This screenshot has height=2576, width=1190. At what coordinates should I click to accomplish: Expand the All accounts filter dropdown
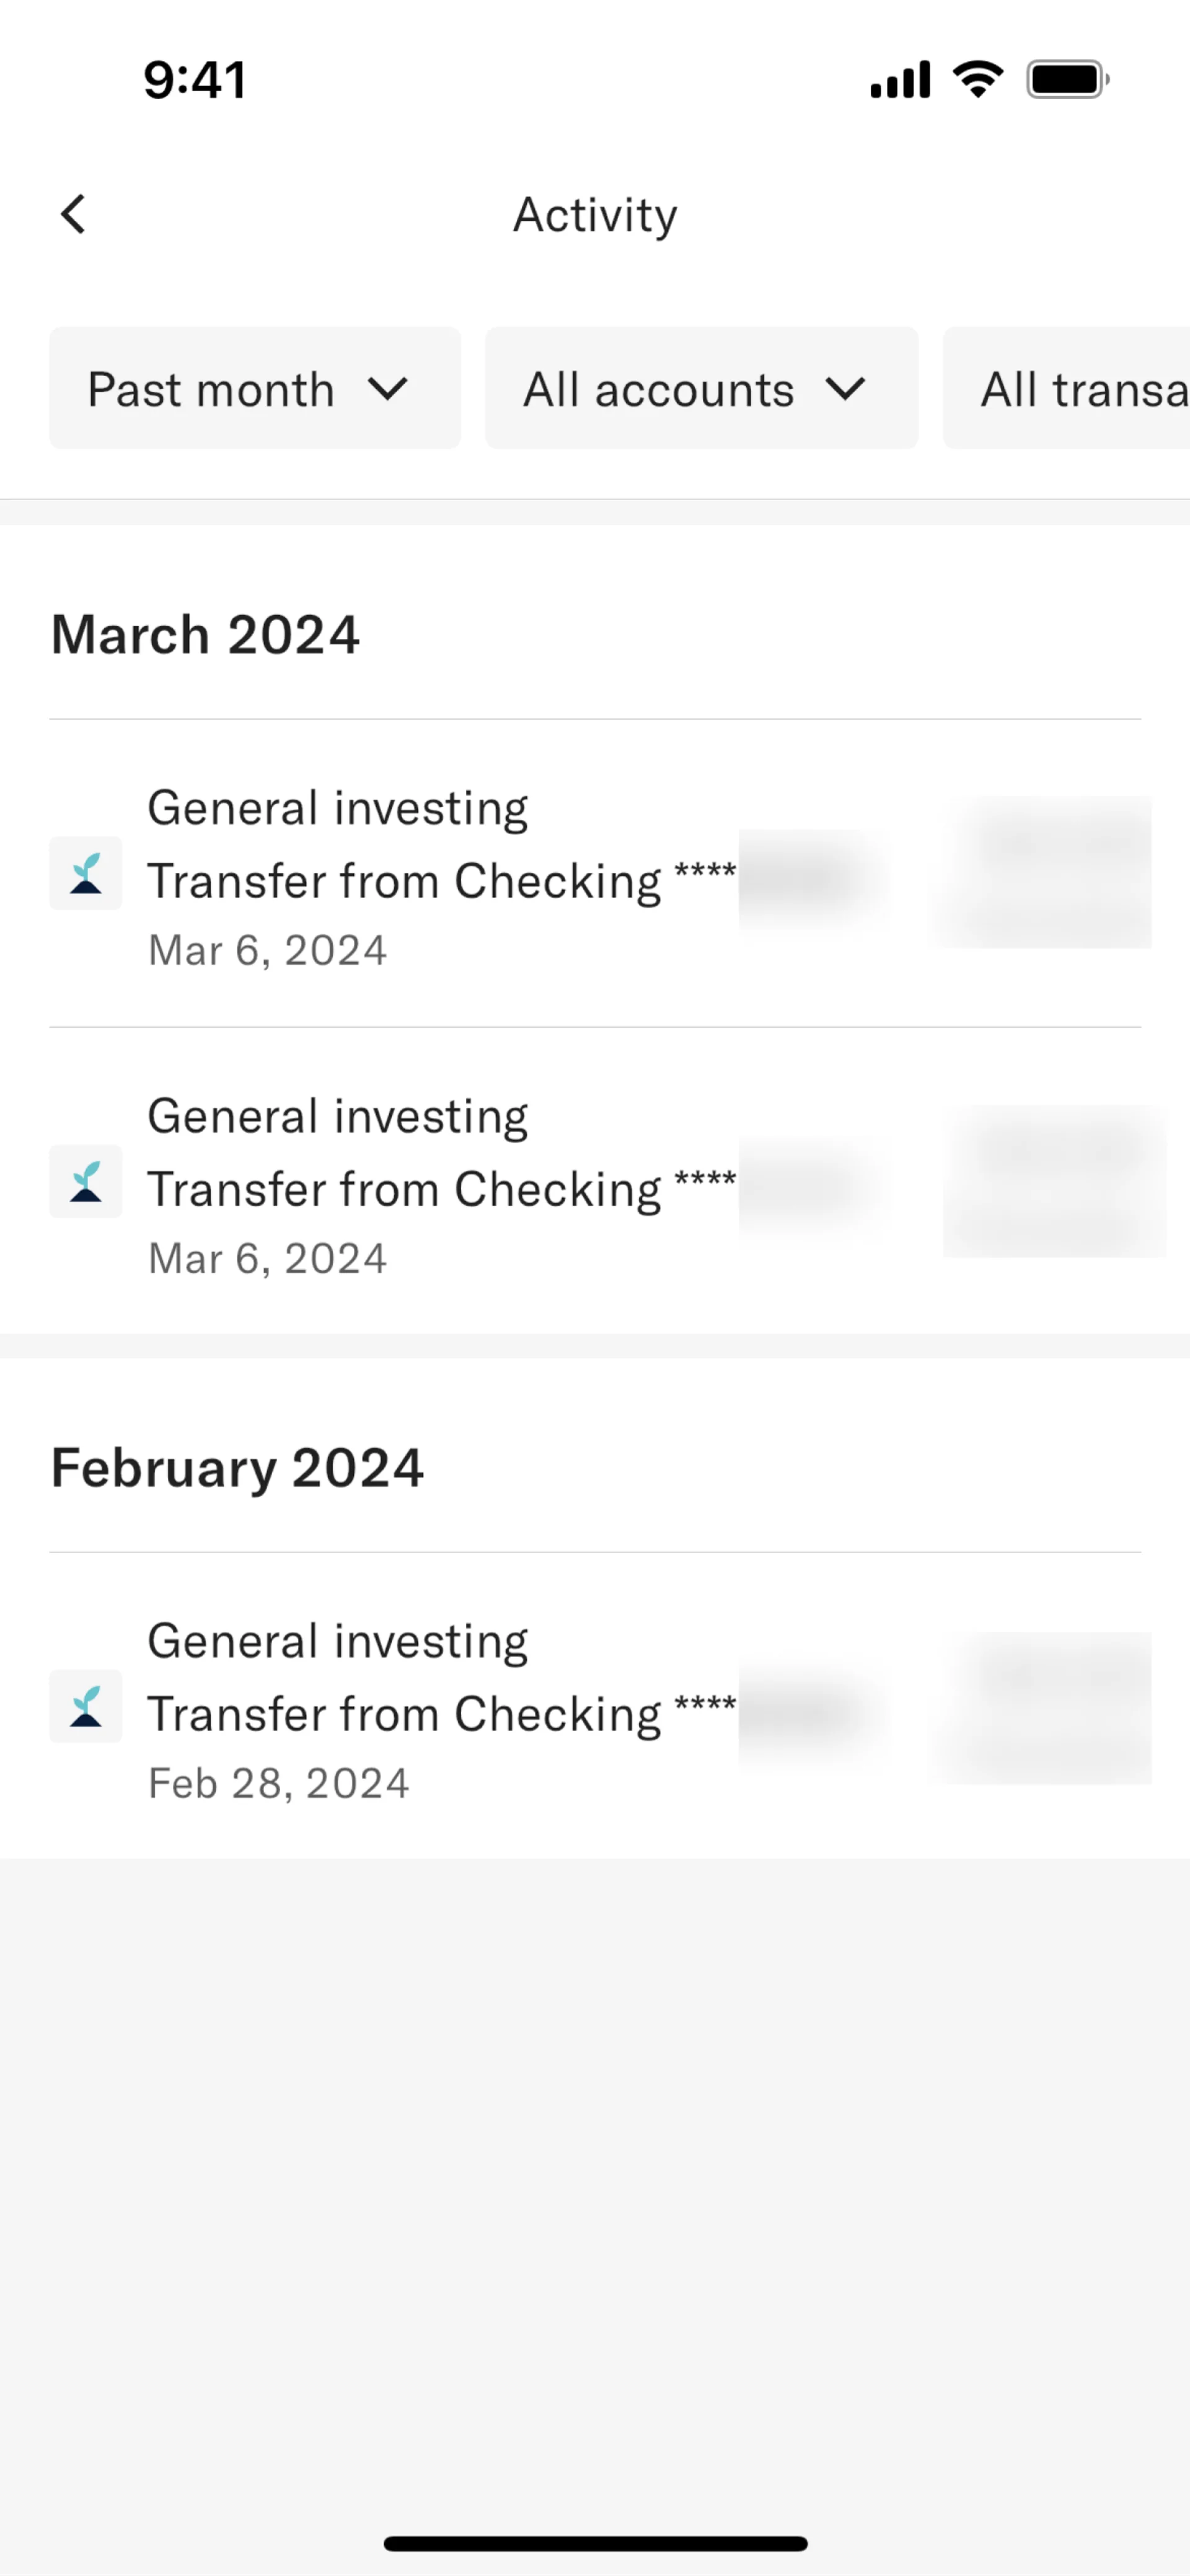click(x=701, y=388)
